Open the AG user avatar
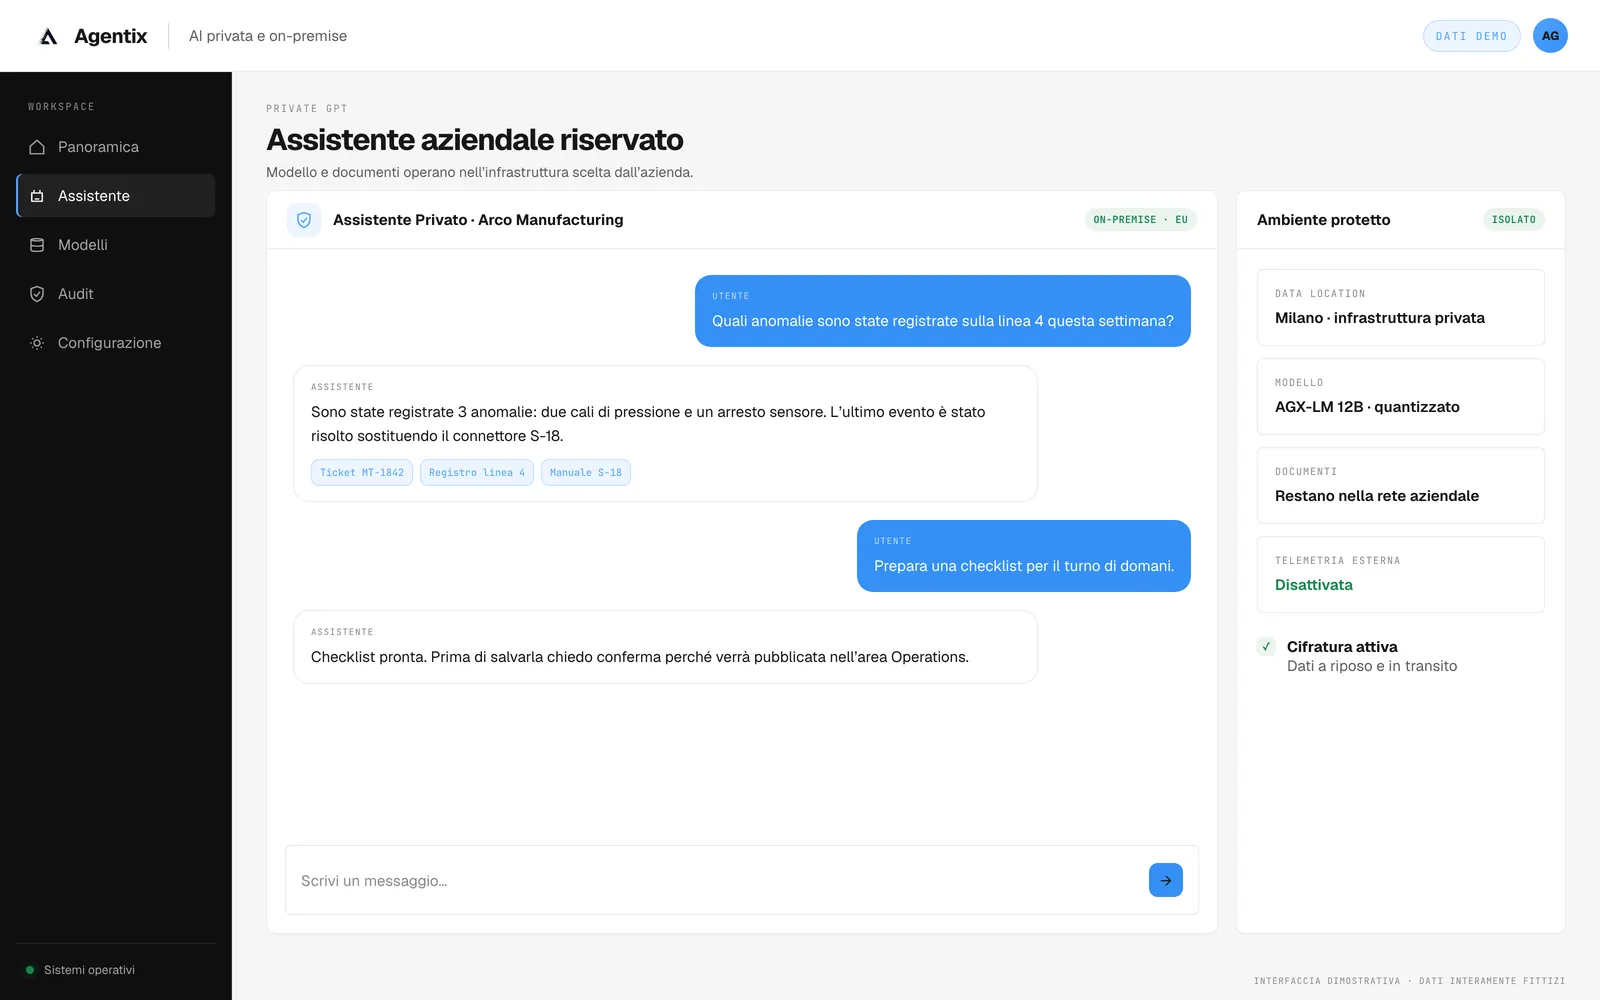This screenshot has height=1000, width=1600. (x=1550, y=36)
